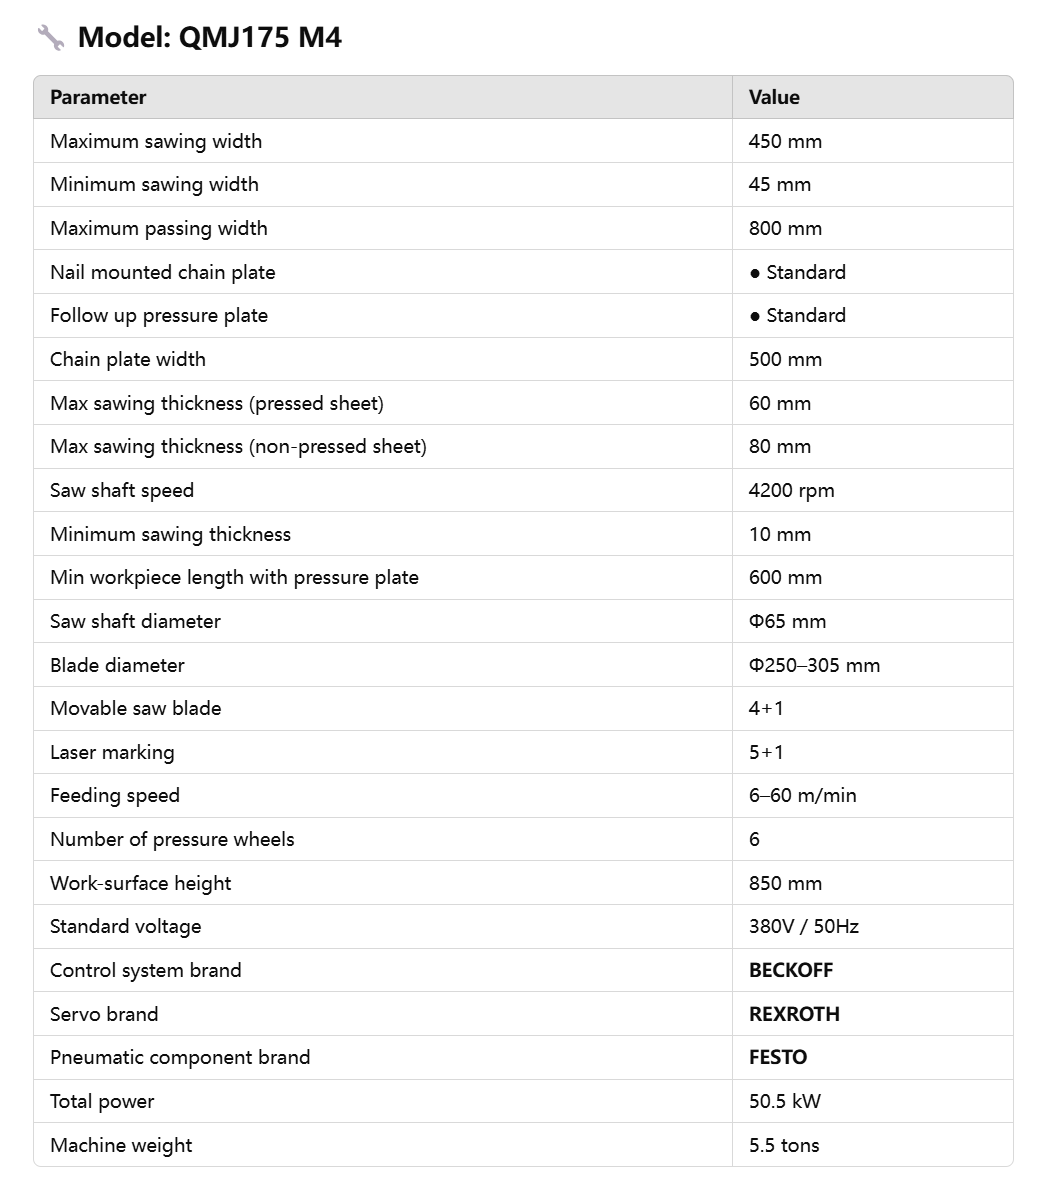
Task: Click the 50.5 kW total power value
Action: (785, 1102)
